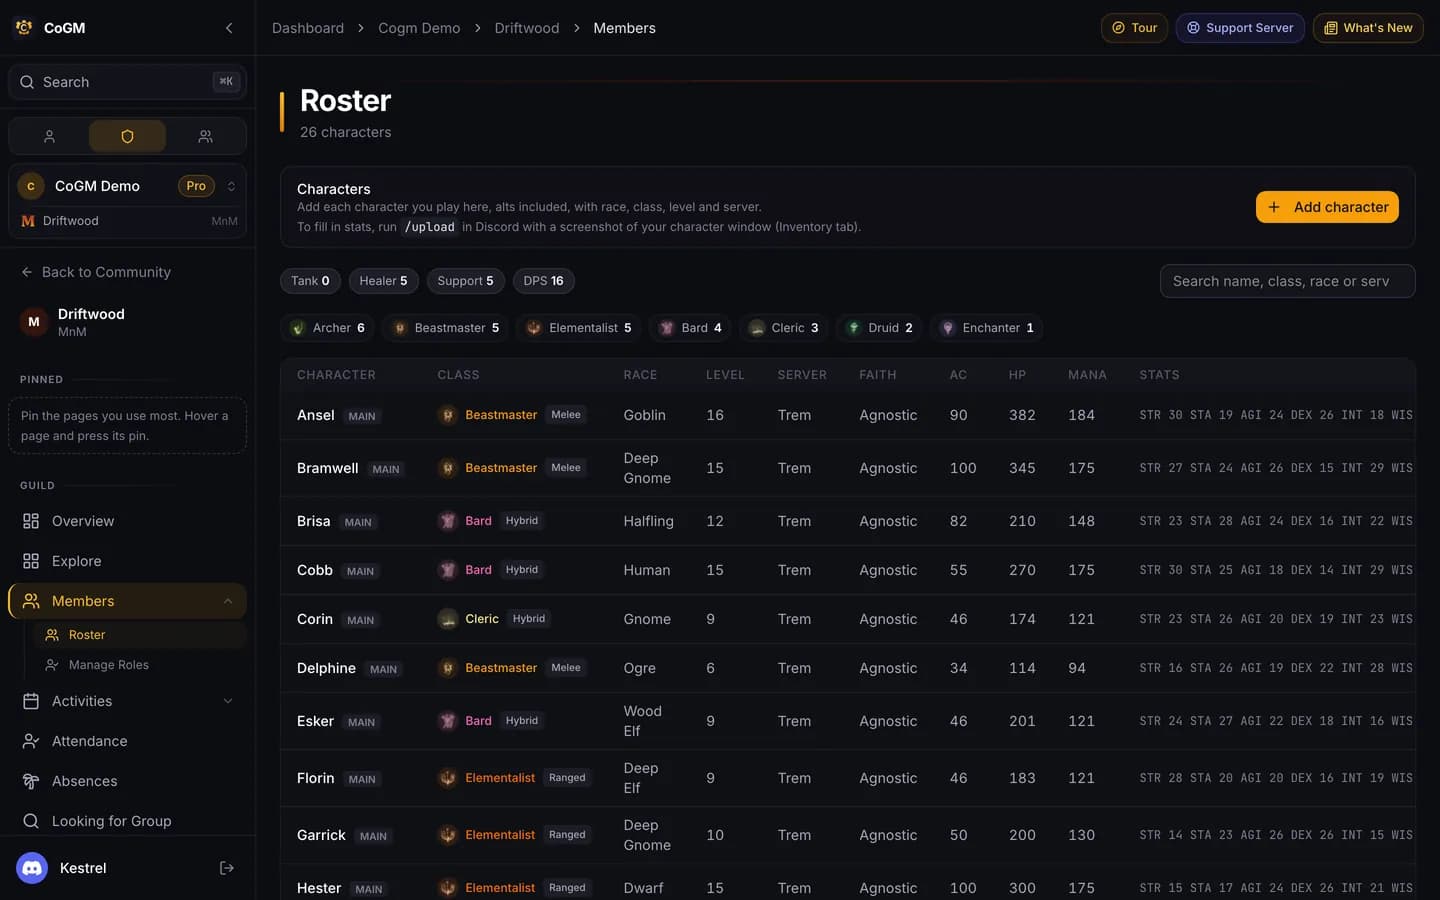1440x900 pixels.
Task: Click the Discord avatar icon beside Kestrel
Action: tap(32, 868)
